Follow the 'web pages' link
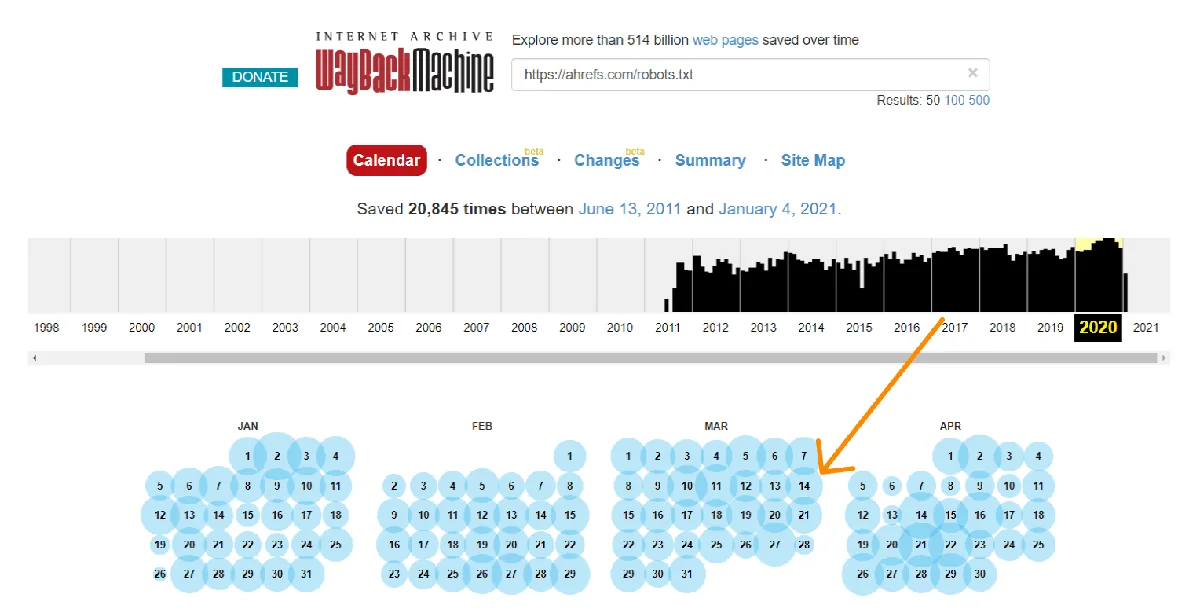 click(724, 40)
